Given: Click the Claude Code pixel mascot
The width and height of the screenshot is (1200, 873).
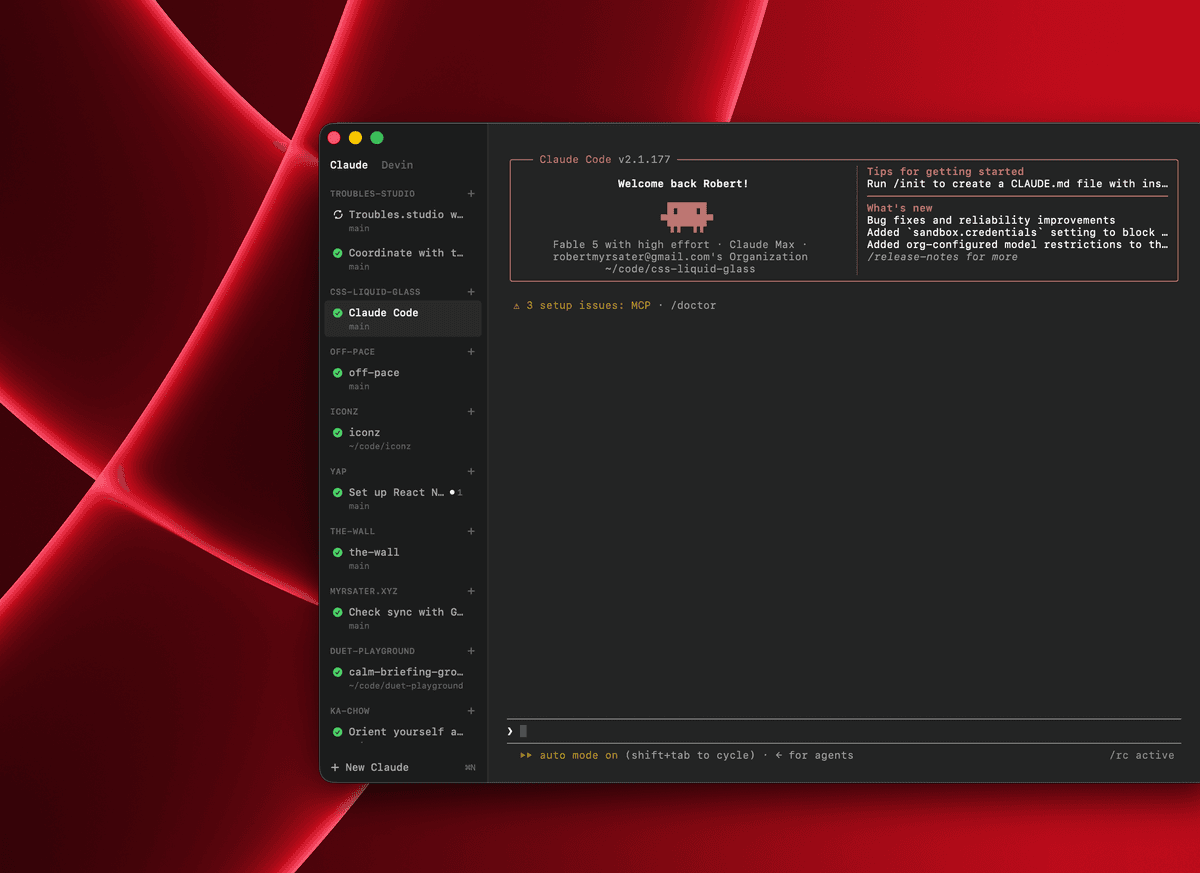Looking at the screenshot, I should [x=686, y=216].
